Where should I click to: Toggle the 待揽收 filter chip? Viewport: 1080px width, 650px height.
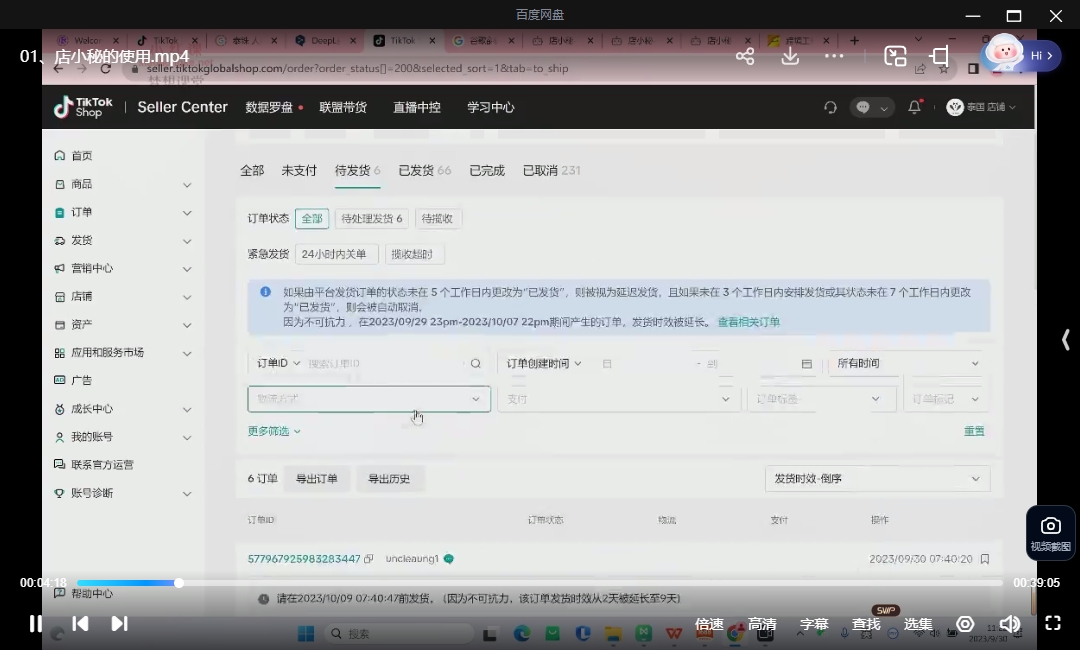click(437, 218)
